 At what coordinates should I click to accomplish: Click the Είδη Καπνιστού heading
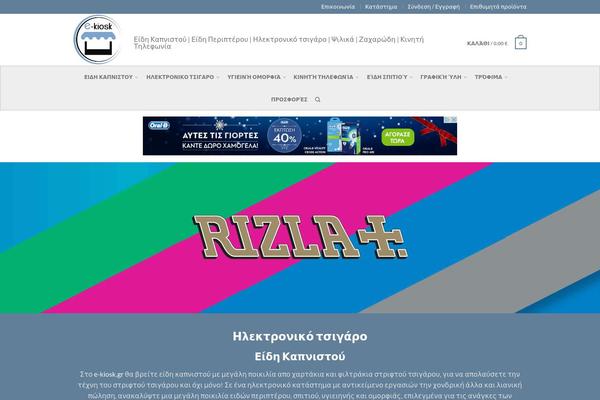pyautogui.click(x=300, y=356)
